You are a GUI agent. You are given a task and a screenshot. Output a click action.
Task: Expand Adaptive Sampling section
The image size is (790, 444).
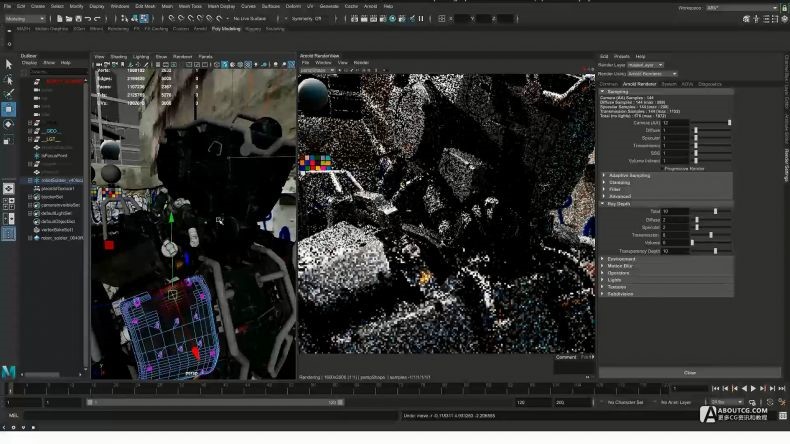click(605, 175)
